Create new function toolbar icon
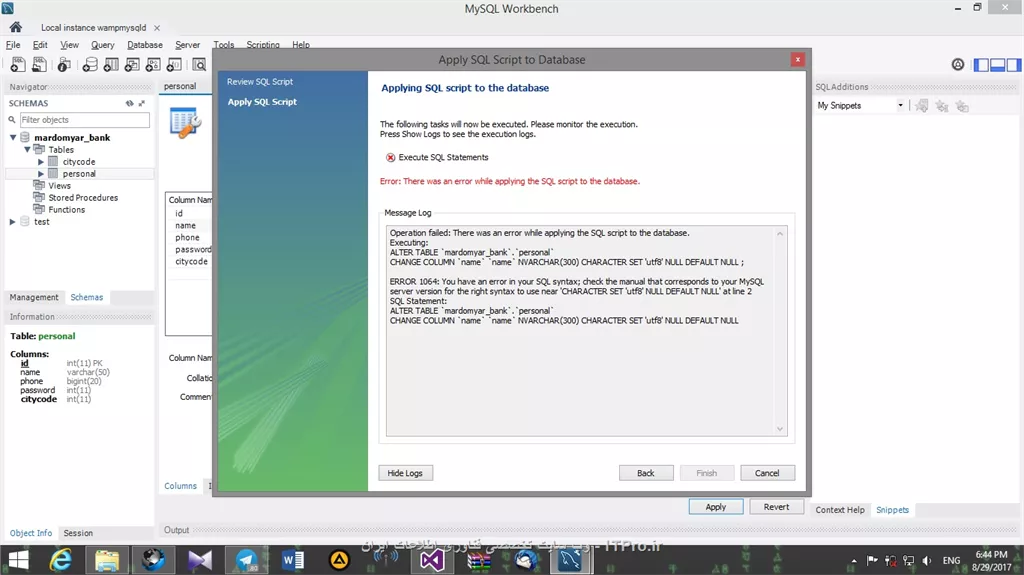1024x575 pixels. point(174,64)
